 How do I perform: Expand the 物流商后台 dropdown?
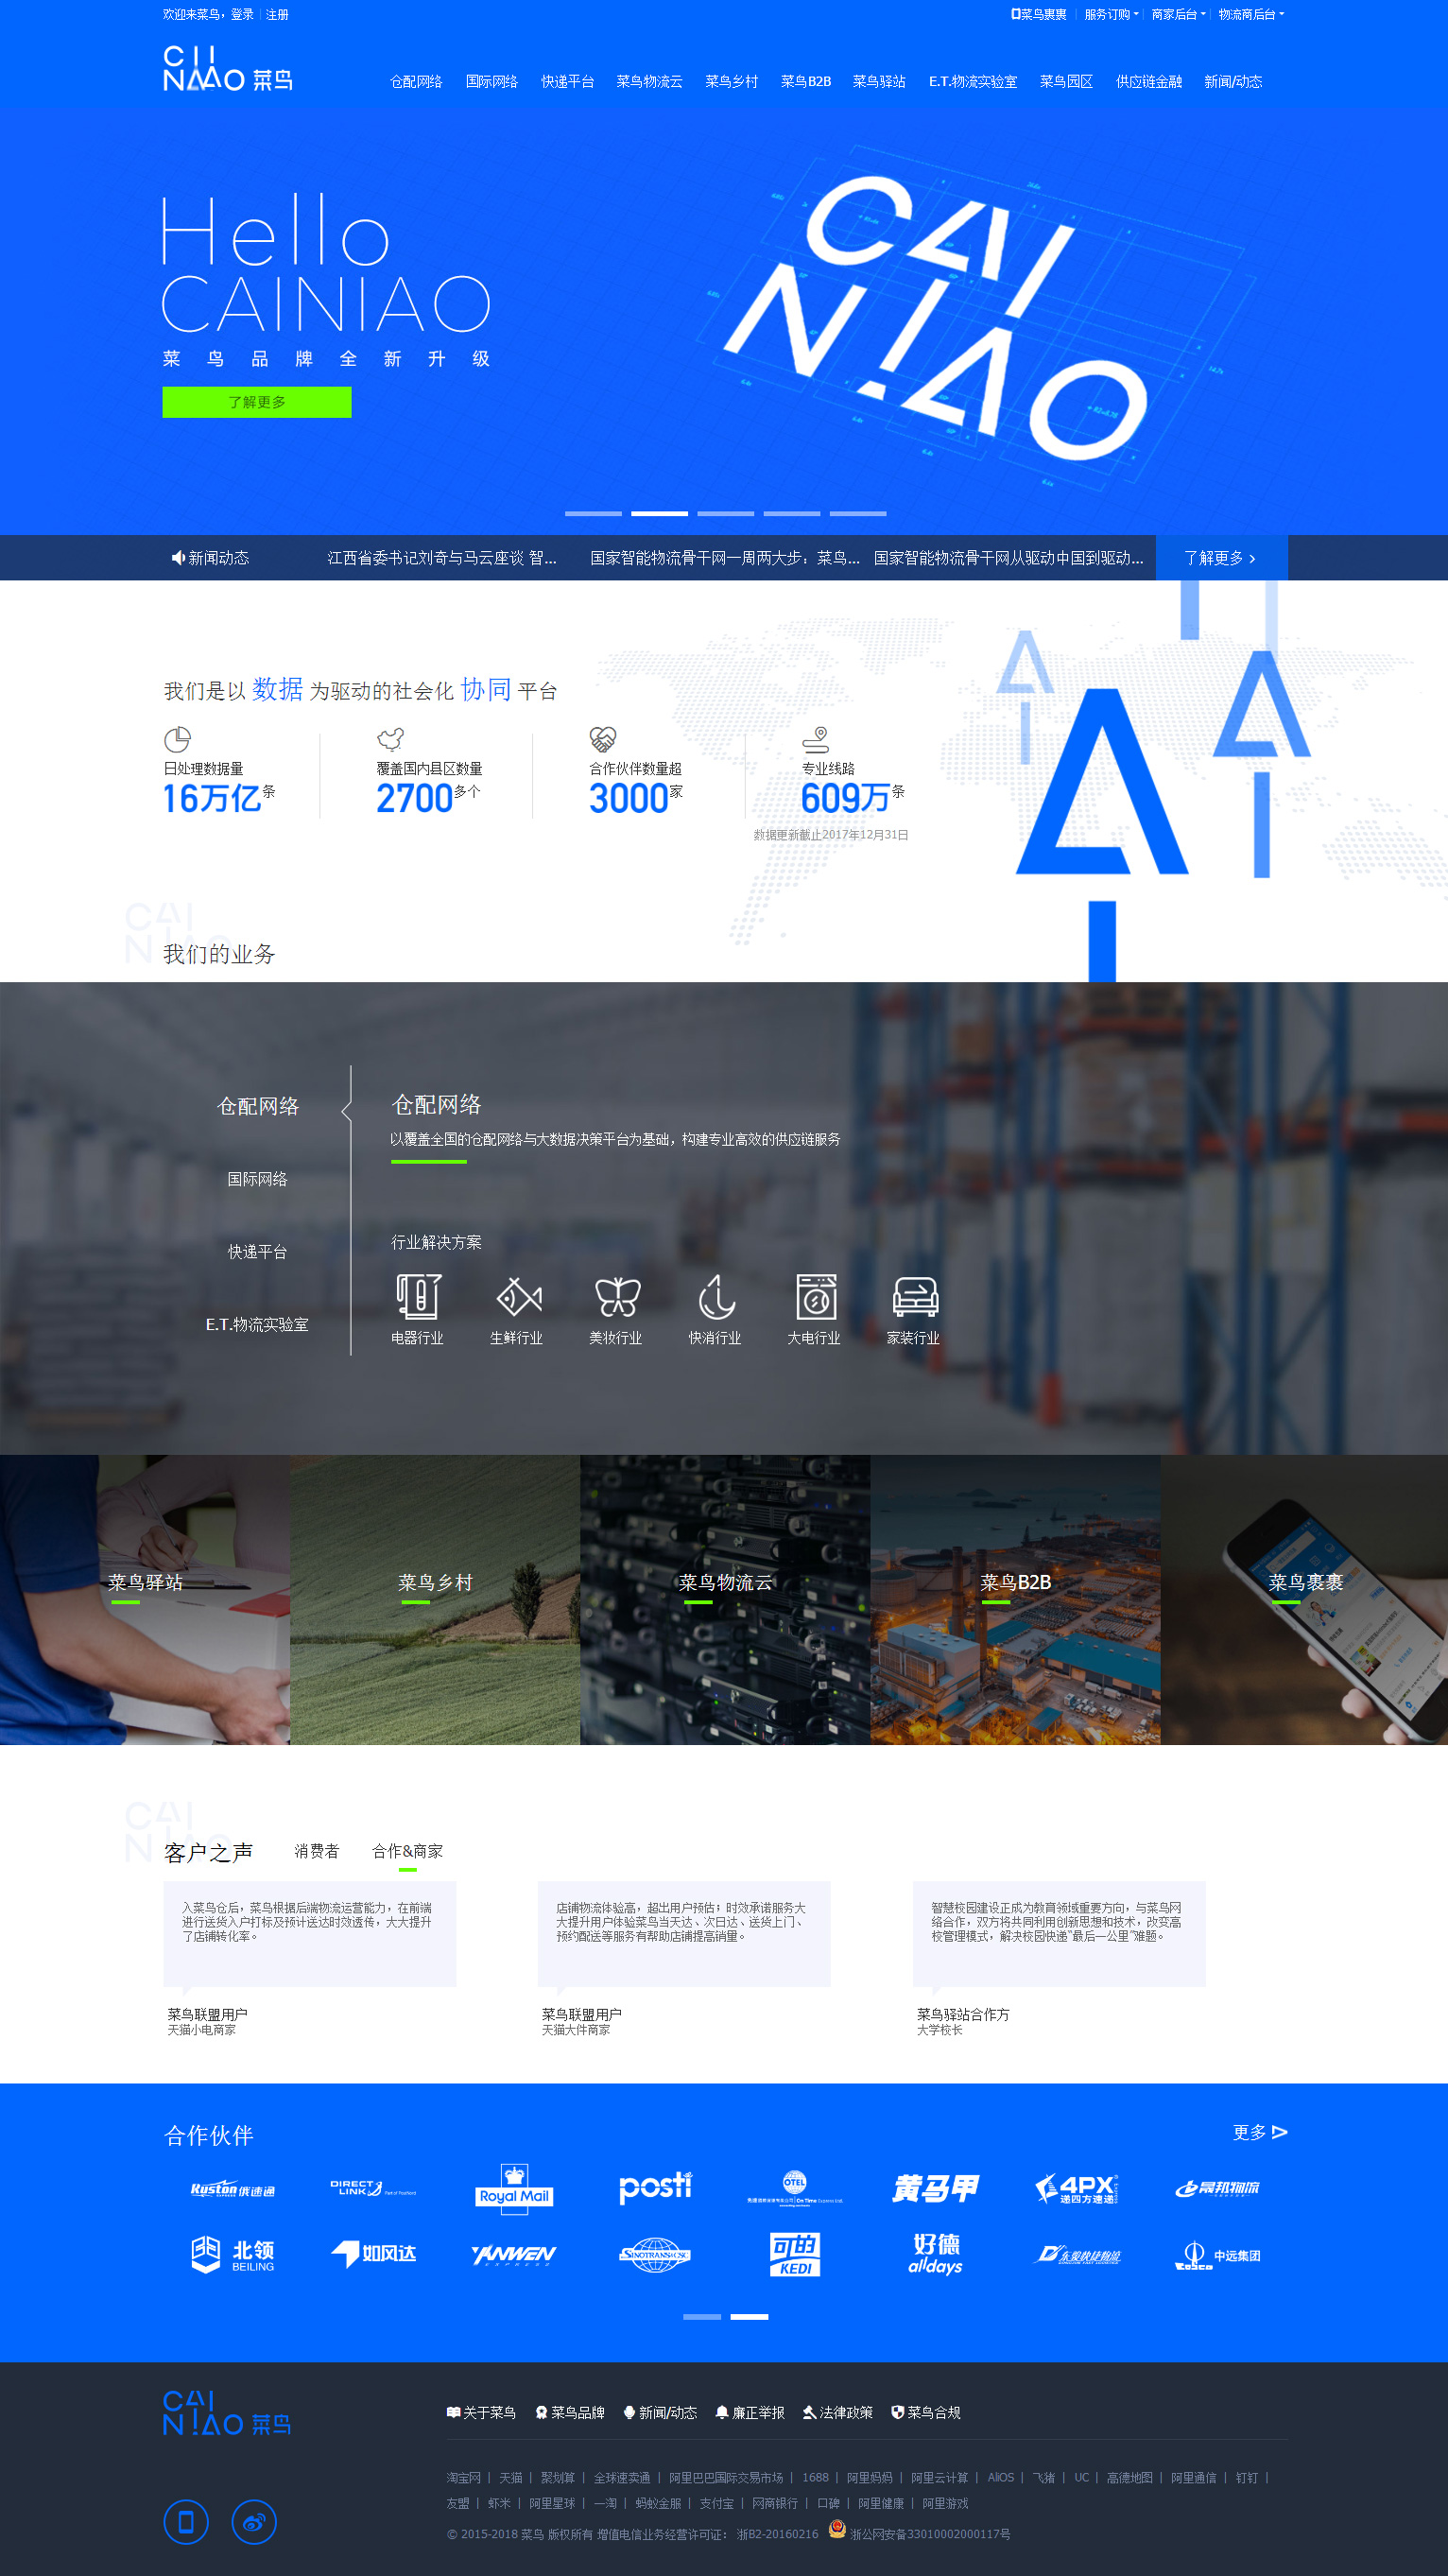coord(1250,14)
